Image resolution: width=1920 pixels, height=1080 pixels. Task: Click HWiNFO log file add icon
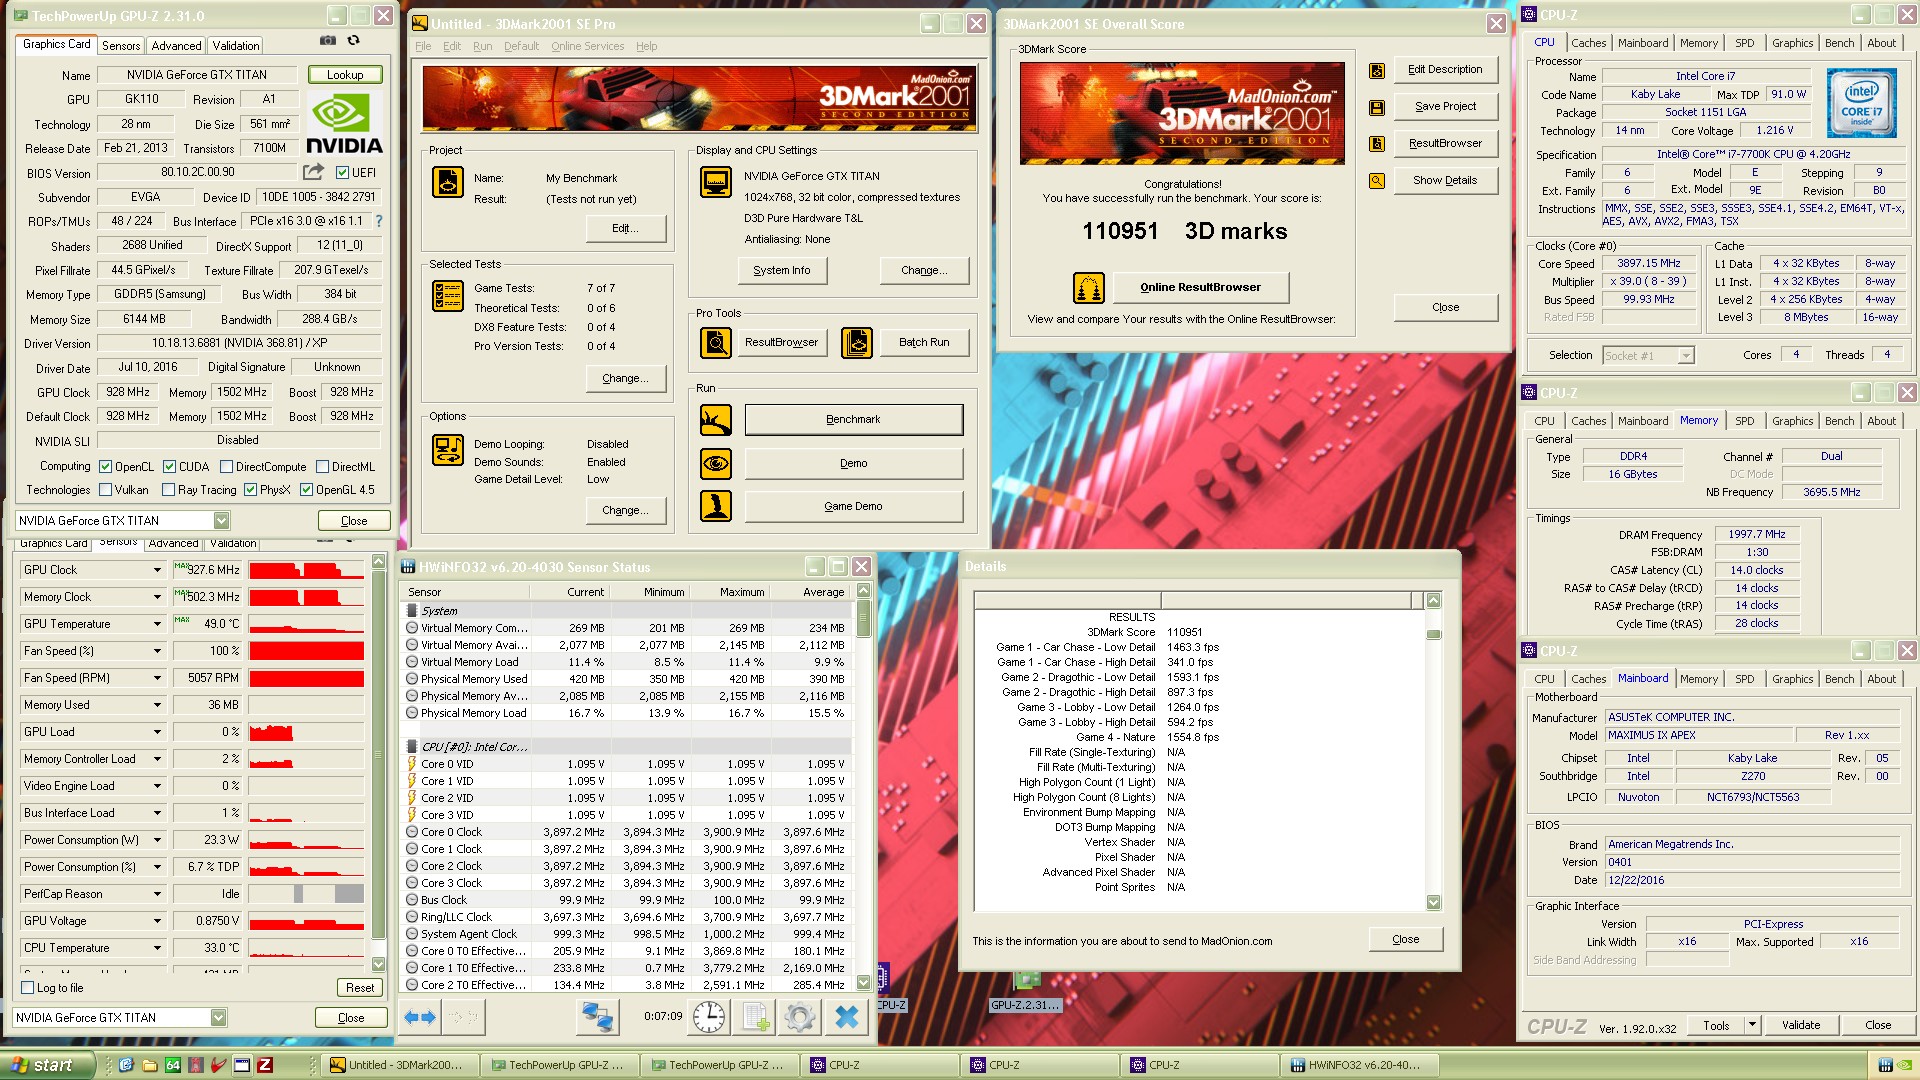point(756,1017)
